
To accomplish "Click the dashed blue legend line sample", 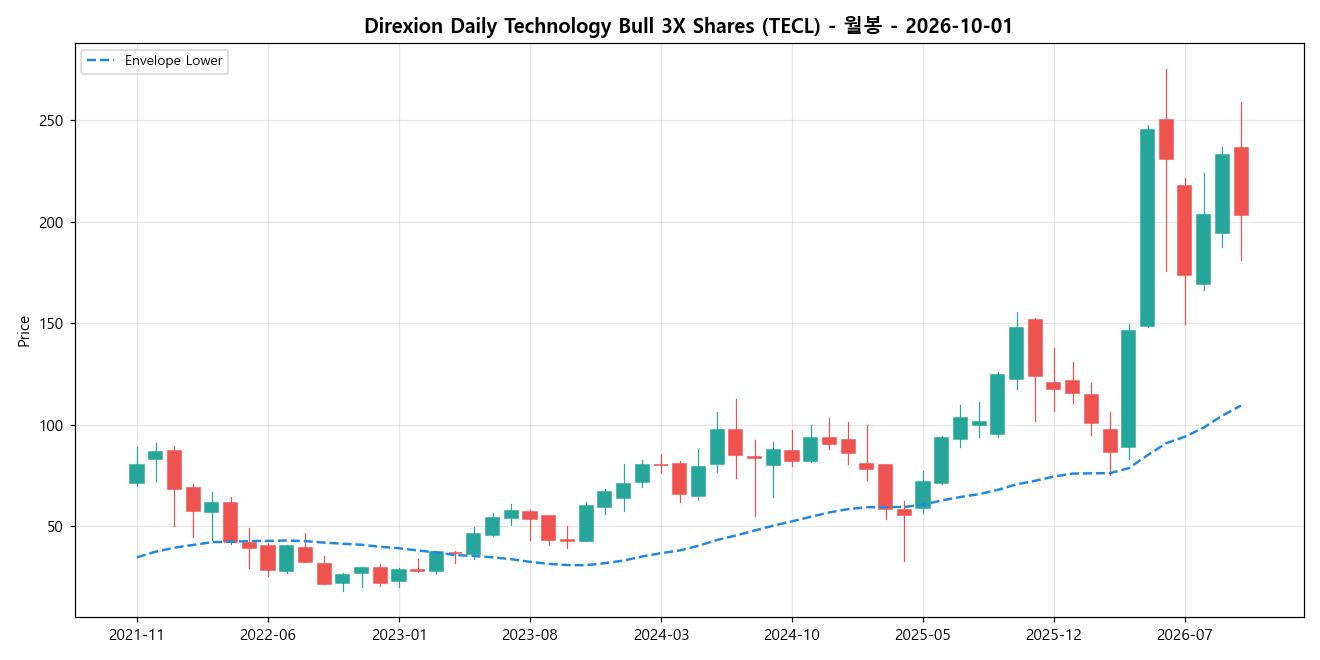I will (102, 61).
